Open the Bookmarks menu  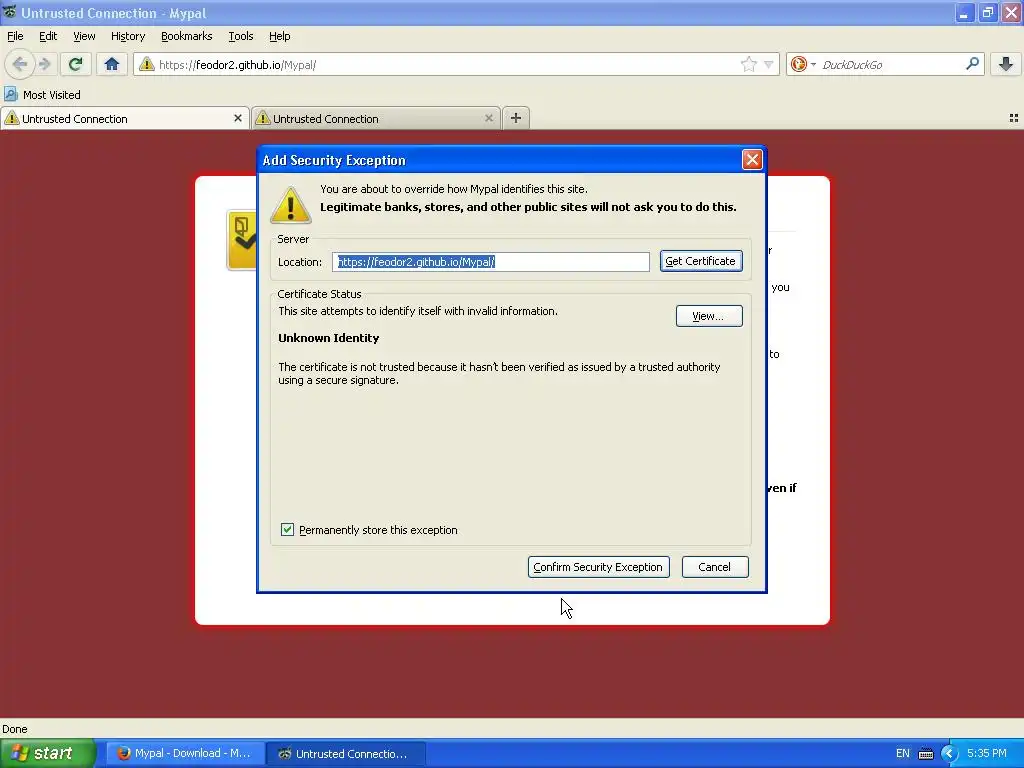pos(186,36)
